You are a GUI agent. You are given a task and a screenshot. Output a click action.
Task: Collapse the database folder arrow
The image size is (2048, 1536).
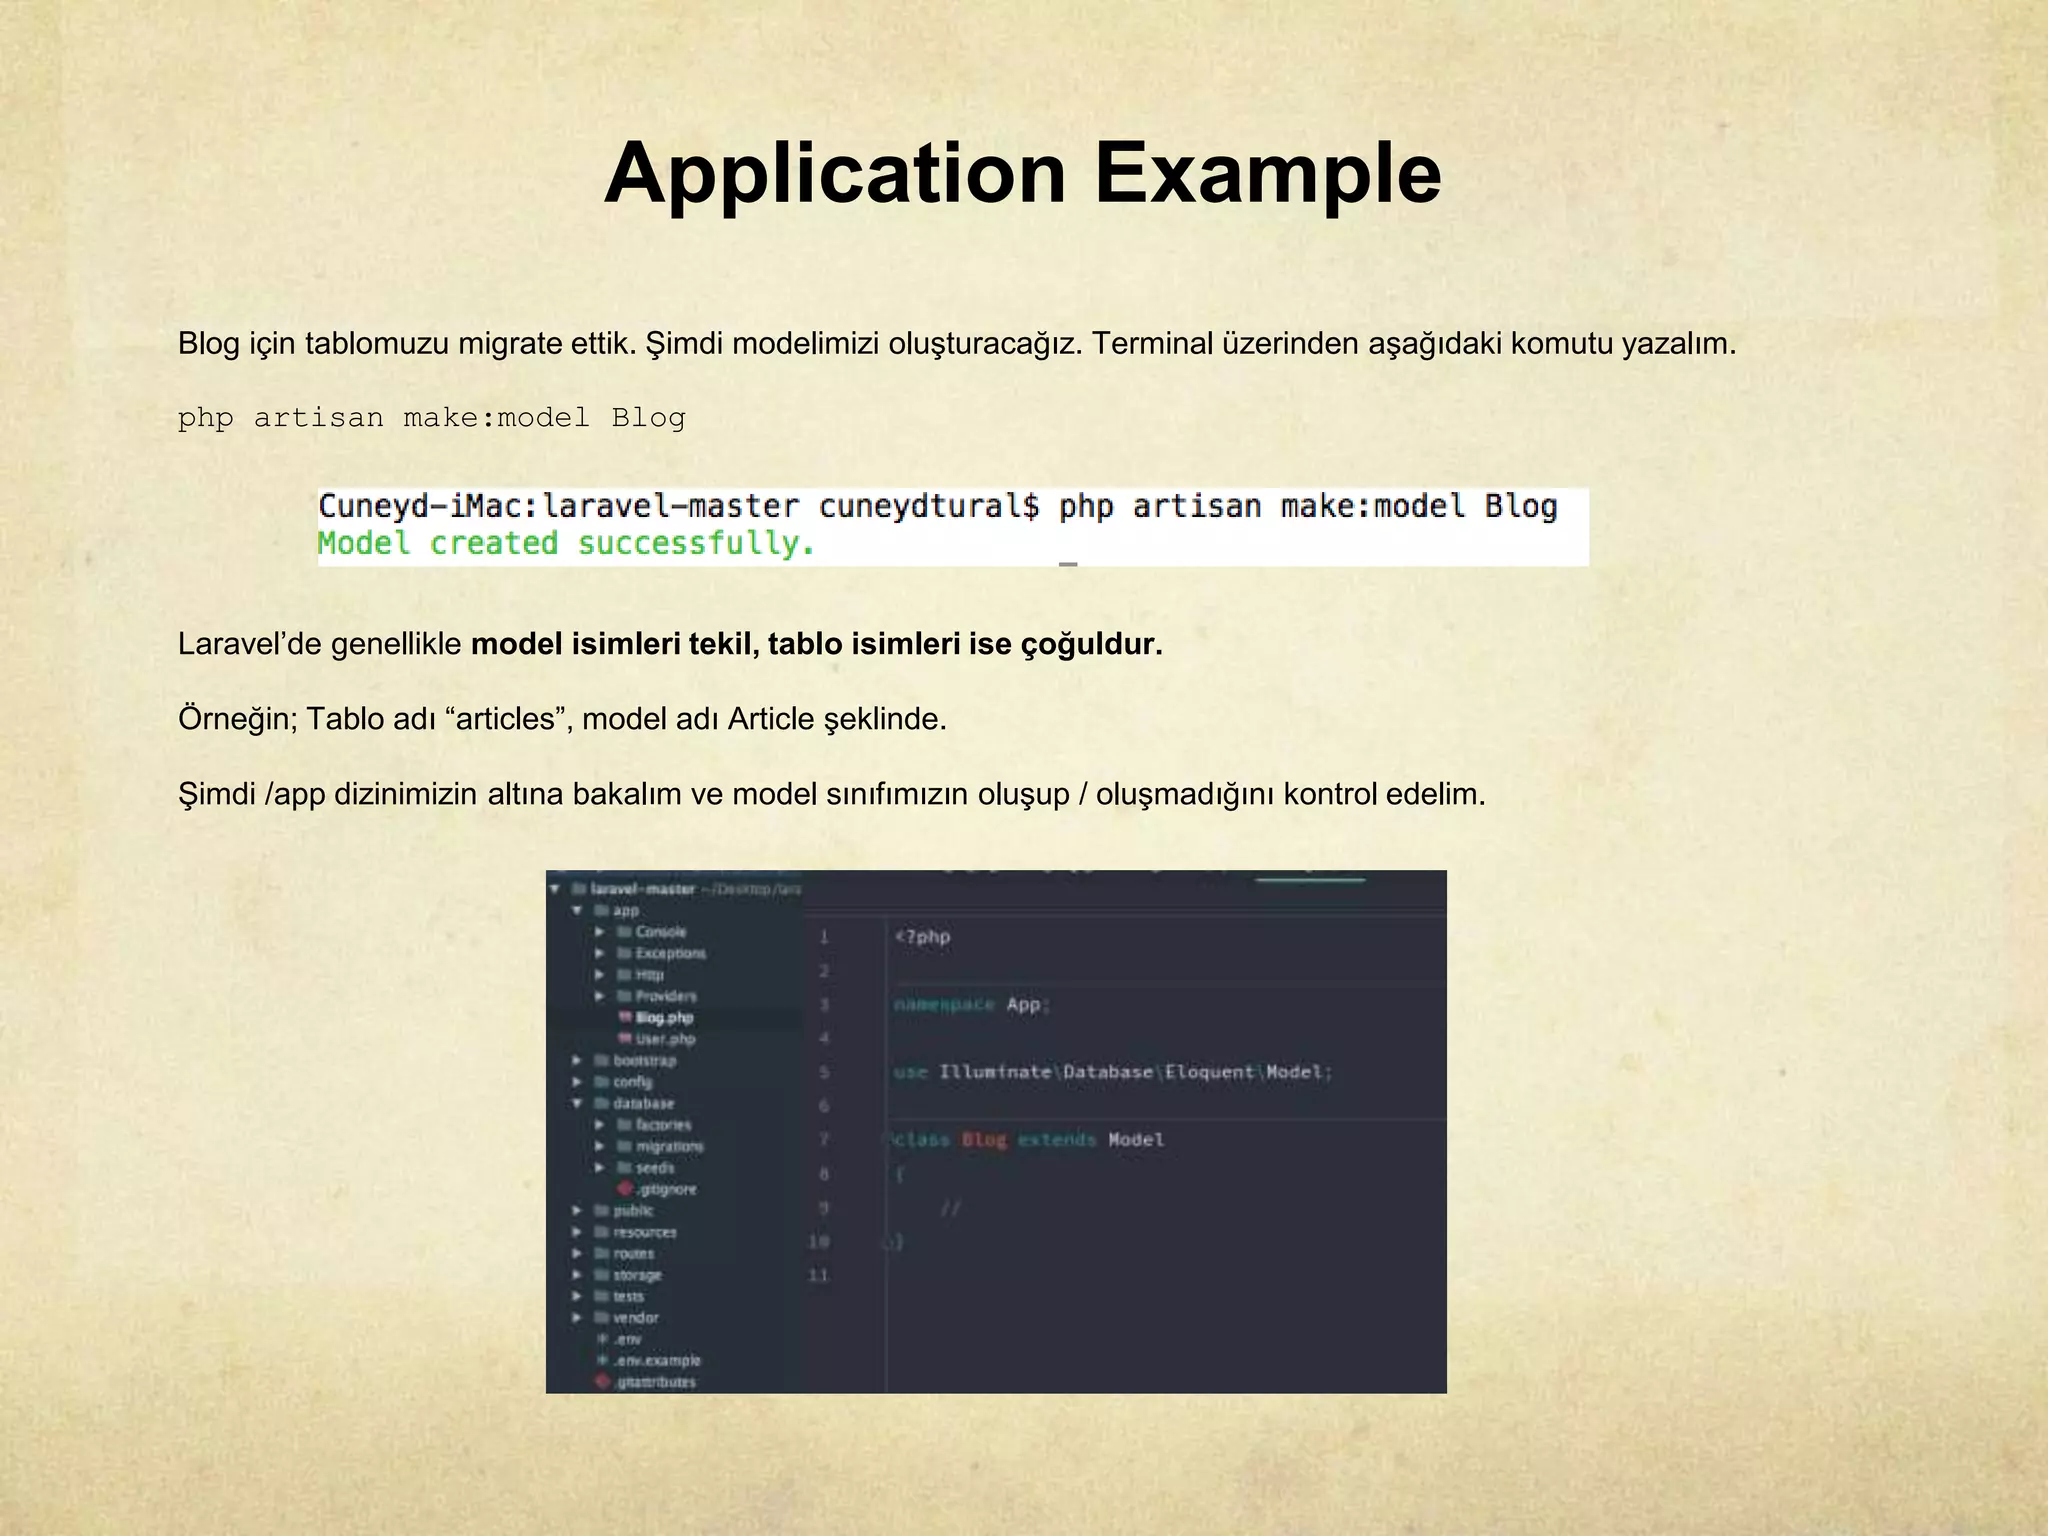(x=577, y=1103)
